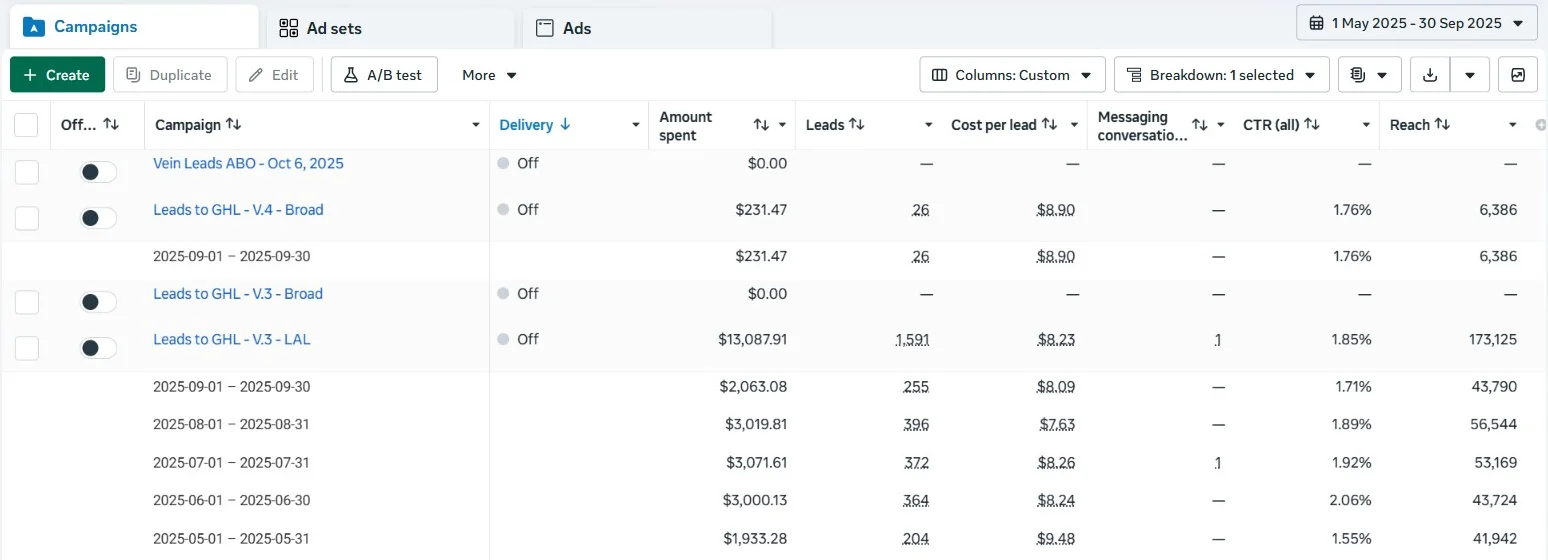Open the Leads to GHL - V.3 - Broad link
This screenshot has width=1548, height=560.
(x=238, y=294)
